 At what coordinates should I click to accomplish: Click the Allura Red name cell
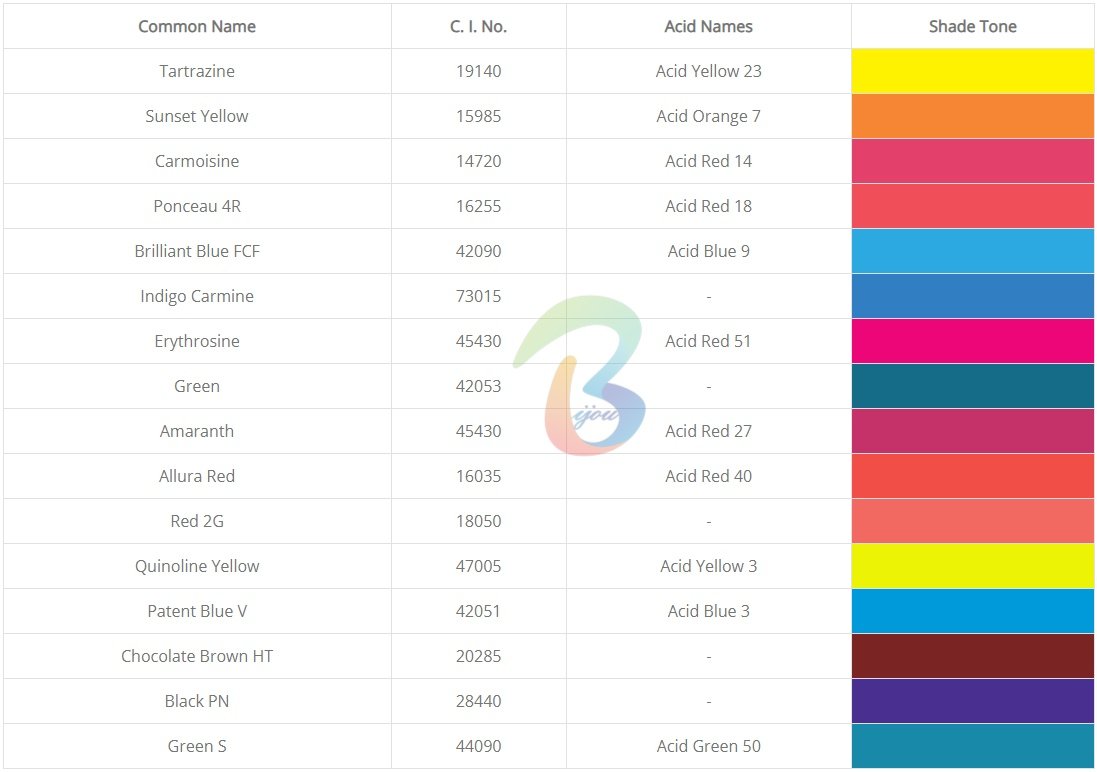tap(197, 476)
